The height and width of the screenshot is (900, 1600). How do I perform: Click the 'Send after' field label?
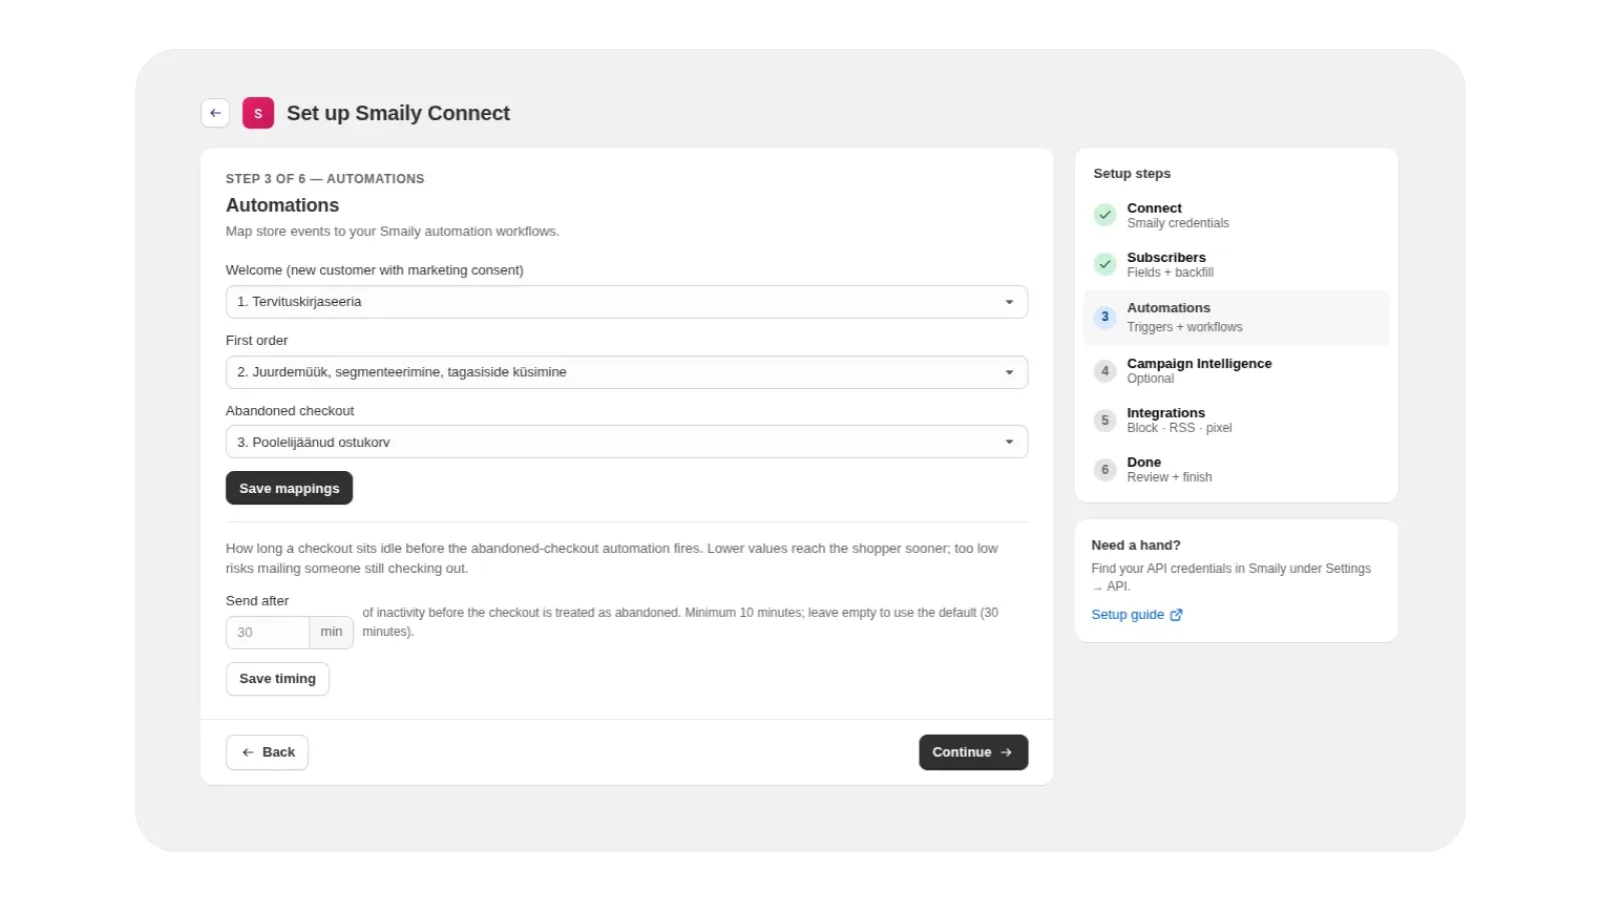point(257,601)
